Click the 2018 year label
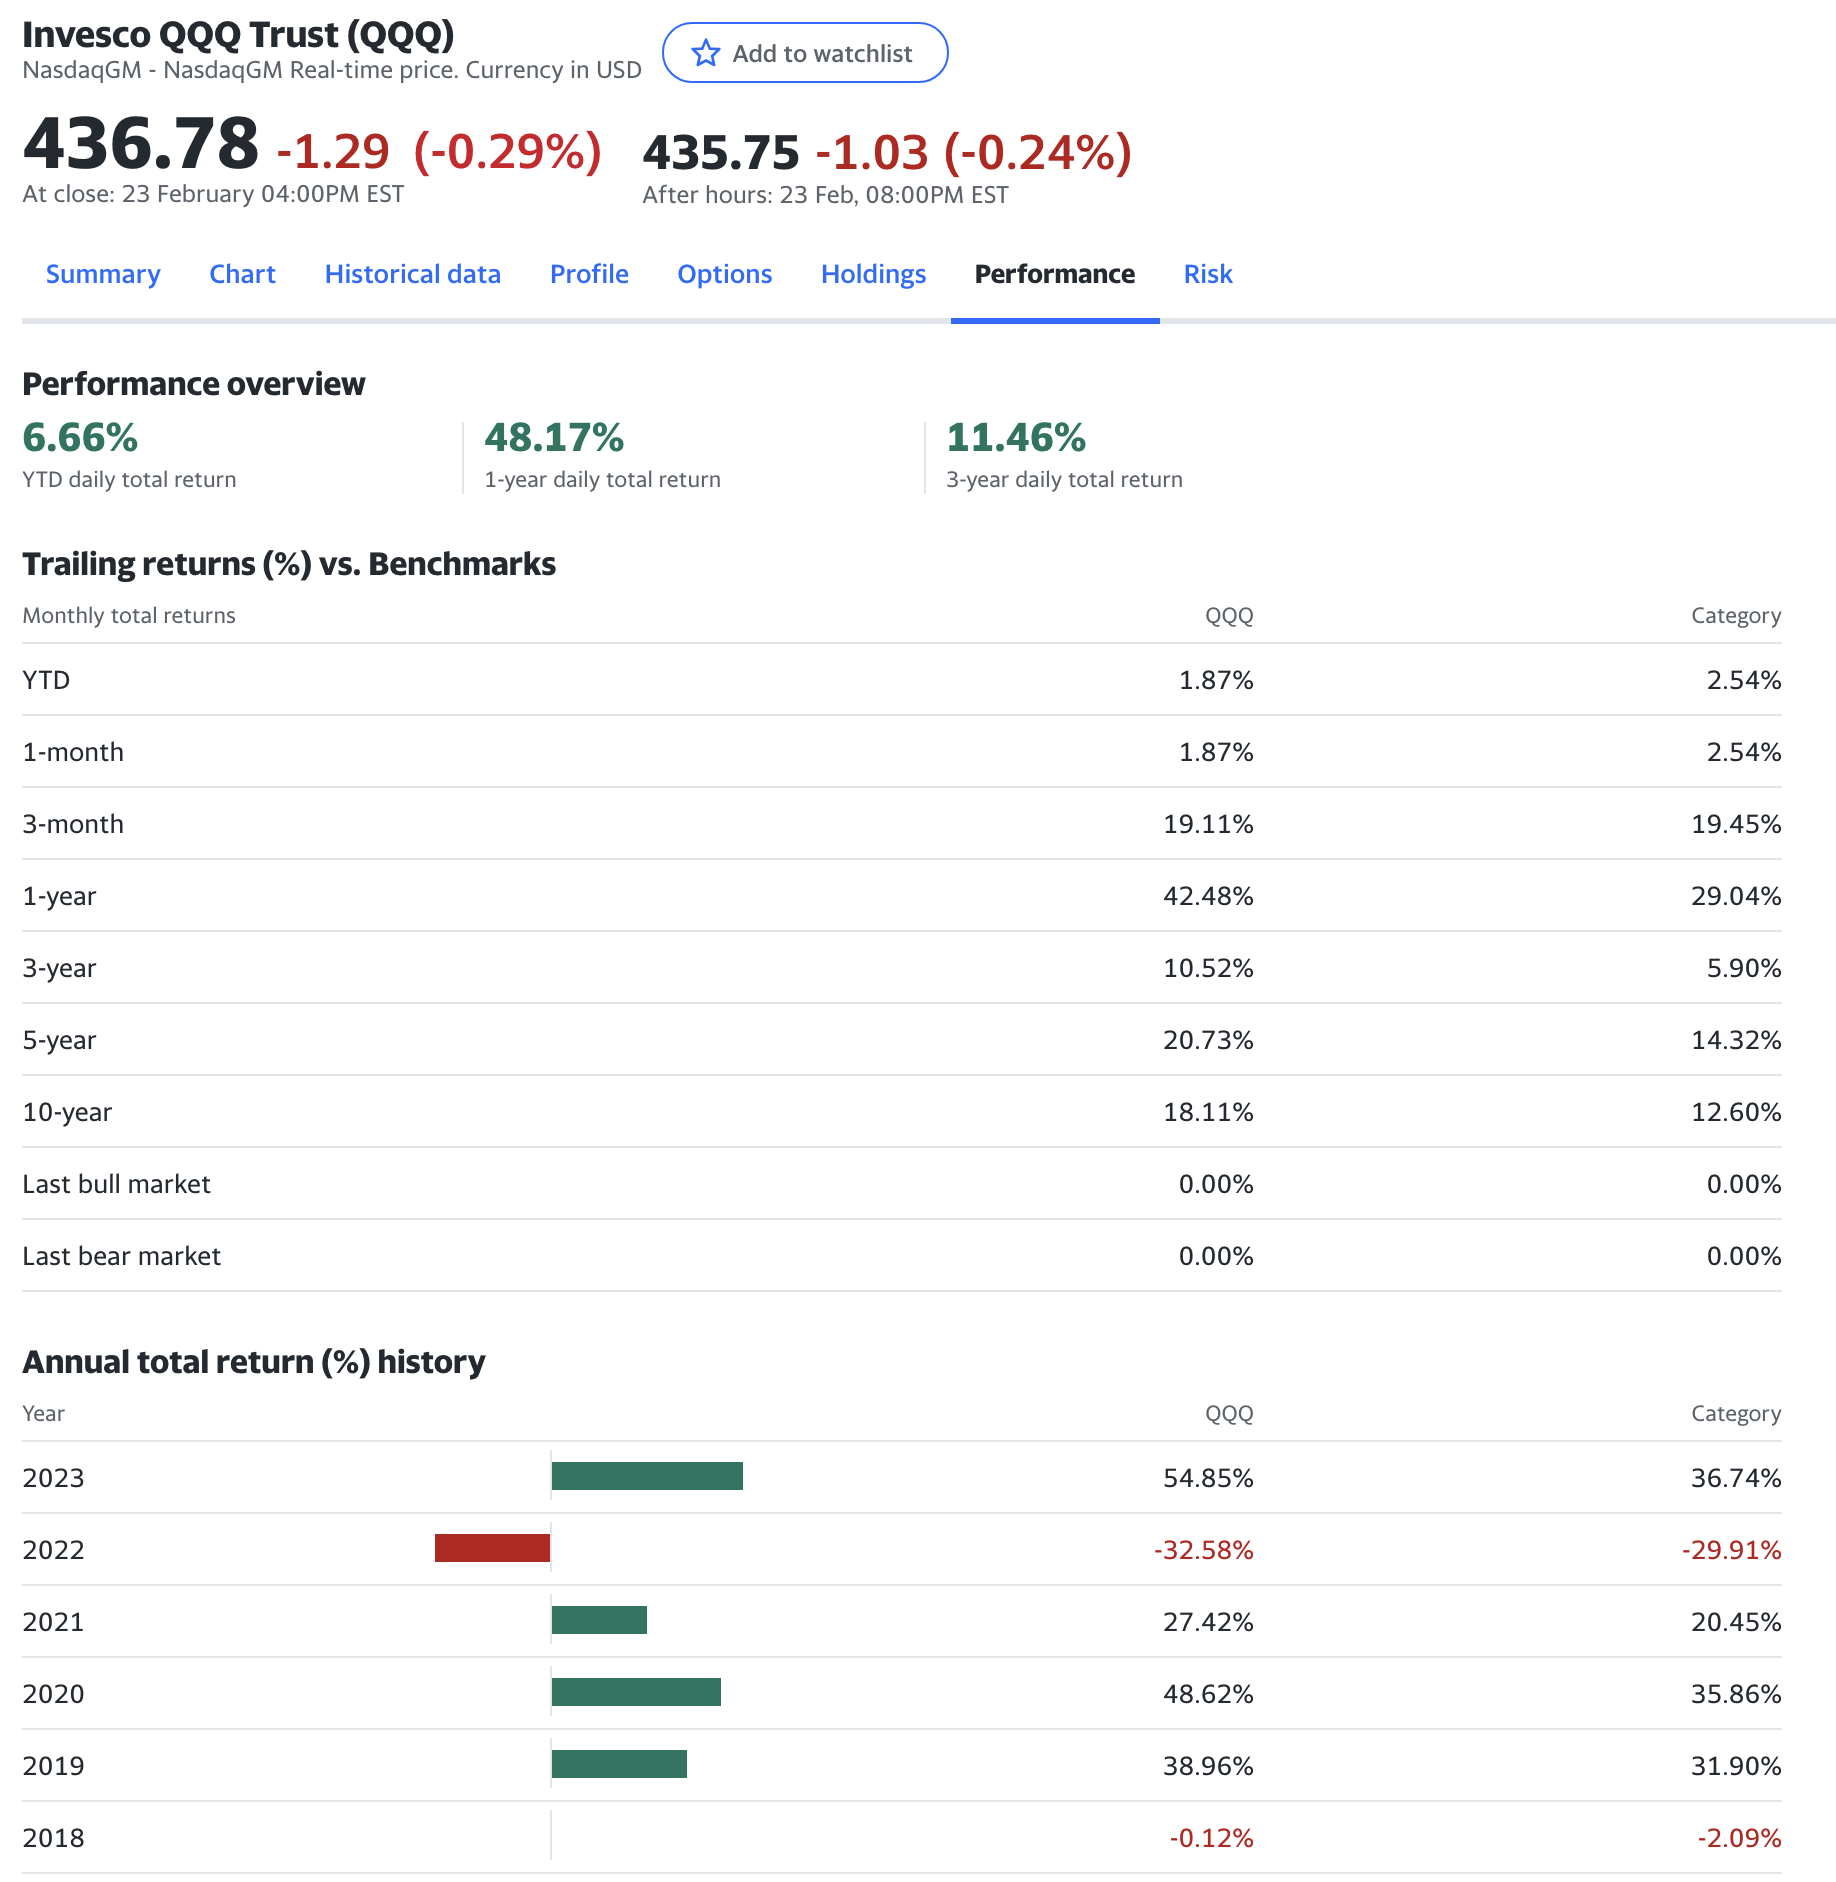Screen dimensions: 1836x1882 pyautogui.click(x=53, y=1838)
